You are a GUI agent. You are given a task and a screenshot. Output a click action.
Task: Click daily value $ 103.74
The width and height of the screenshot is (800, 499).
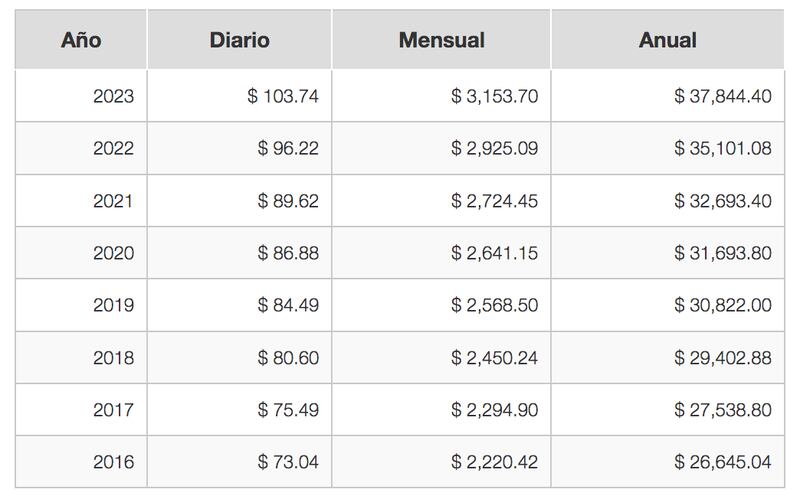(283, 96)
